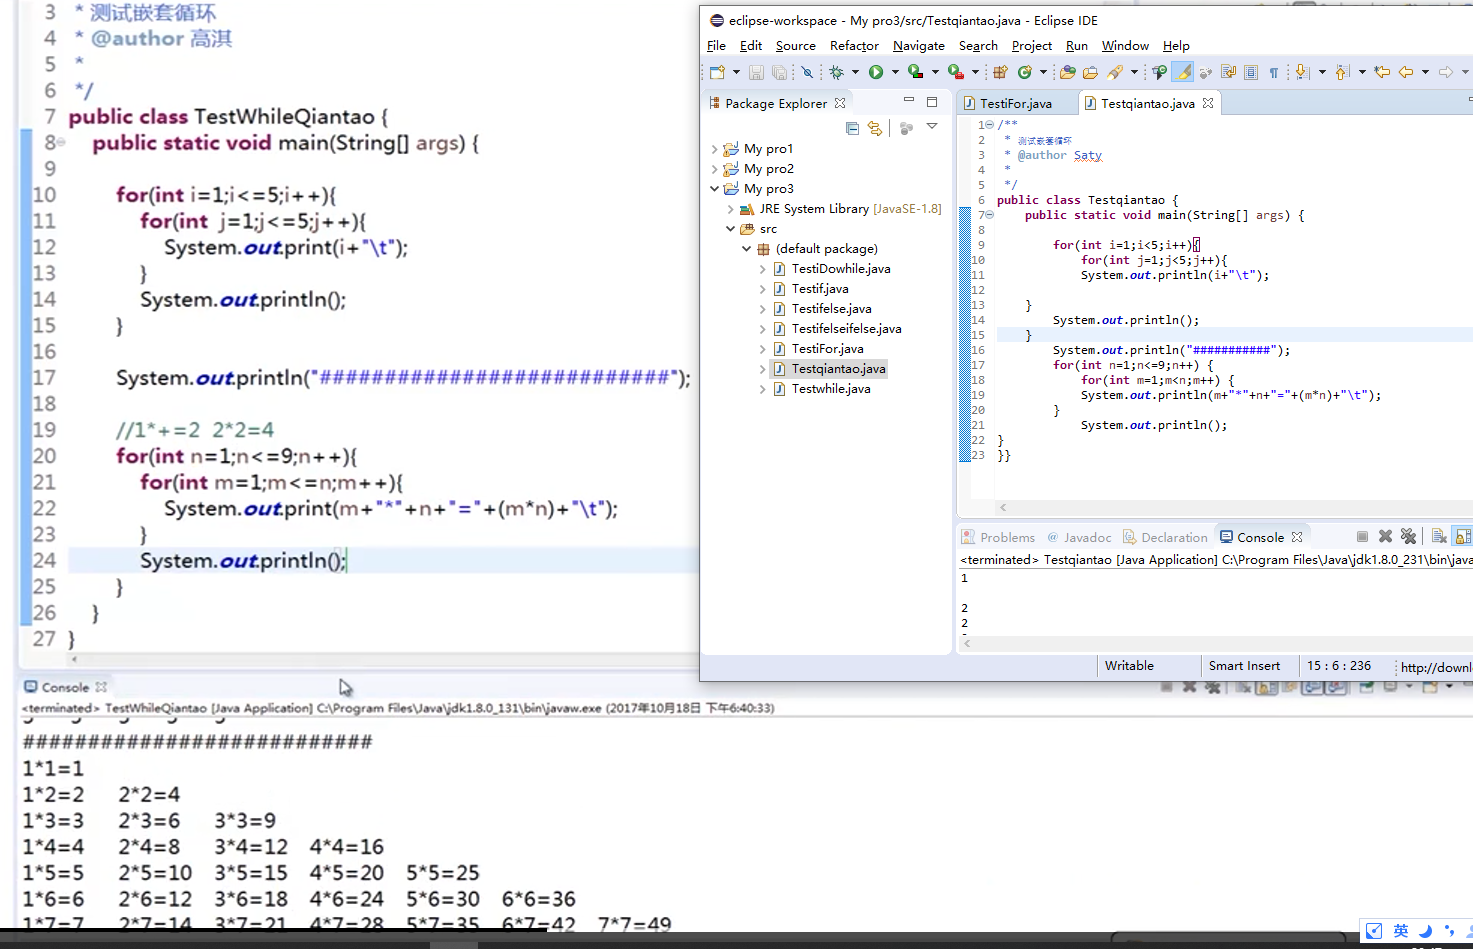
Task: Open the Project menu
Action: [1031, 46]
